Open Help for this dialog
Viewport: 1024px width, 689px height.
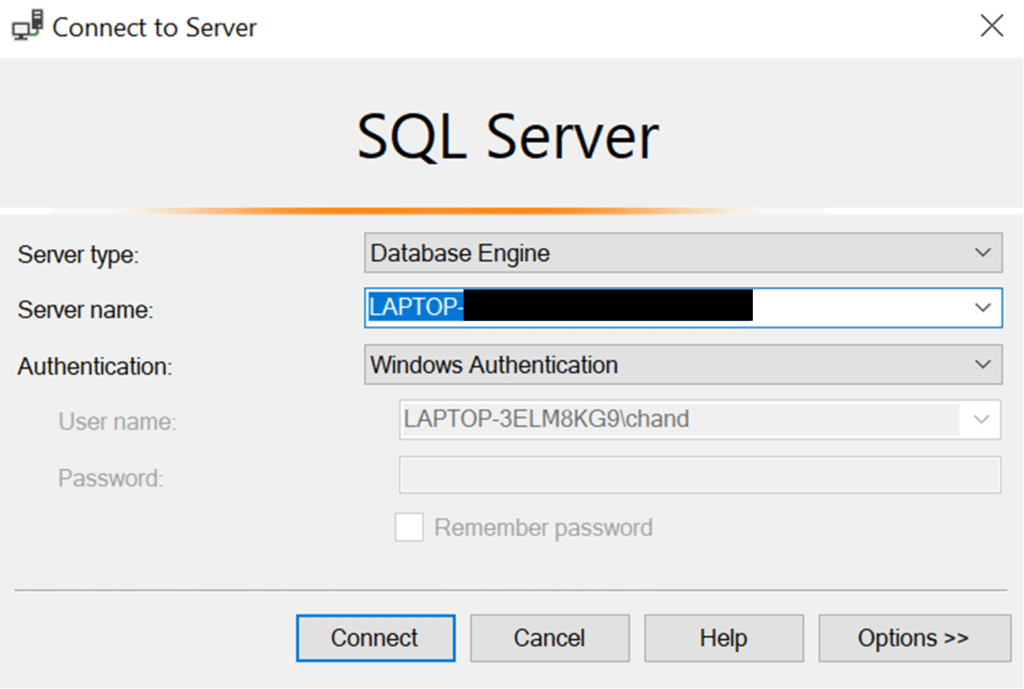[x=724, y=638]
